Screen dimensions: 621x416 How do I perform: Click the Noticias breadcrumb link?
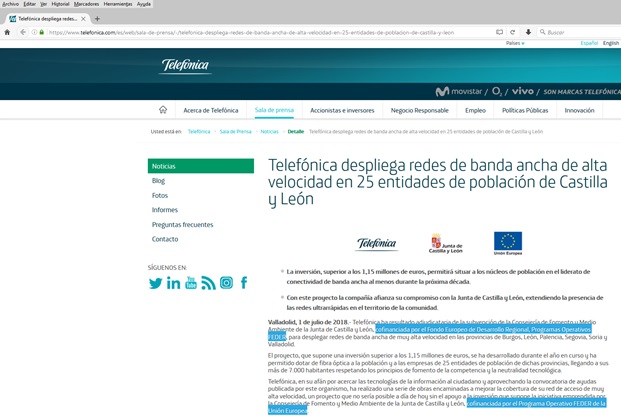[269, 132]
